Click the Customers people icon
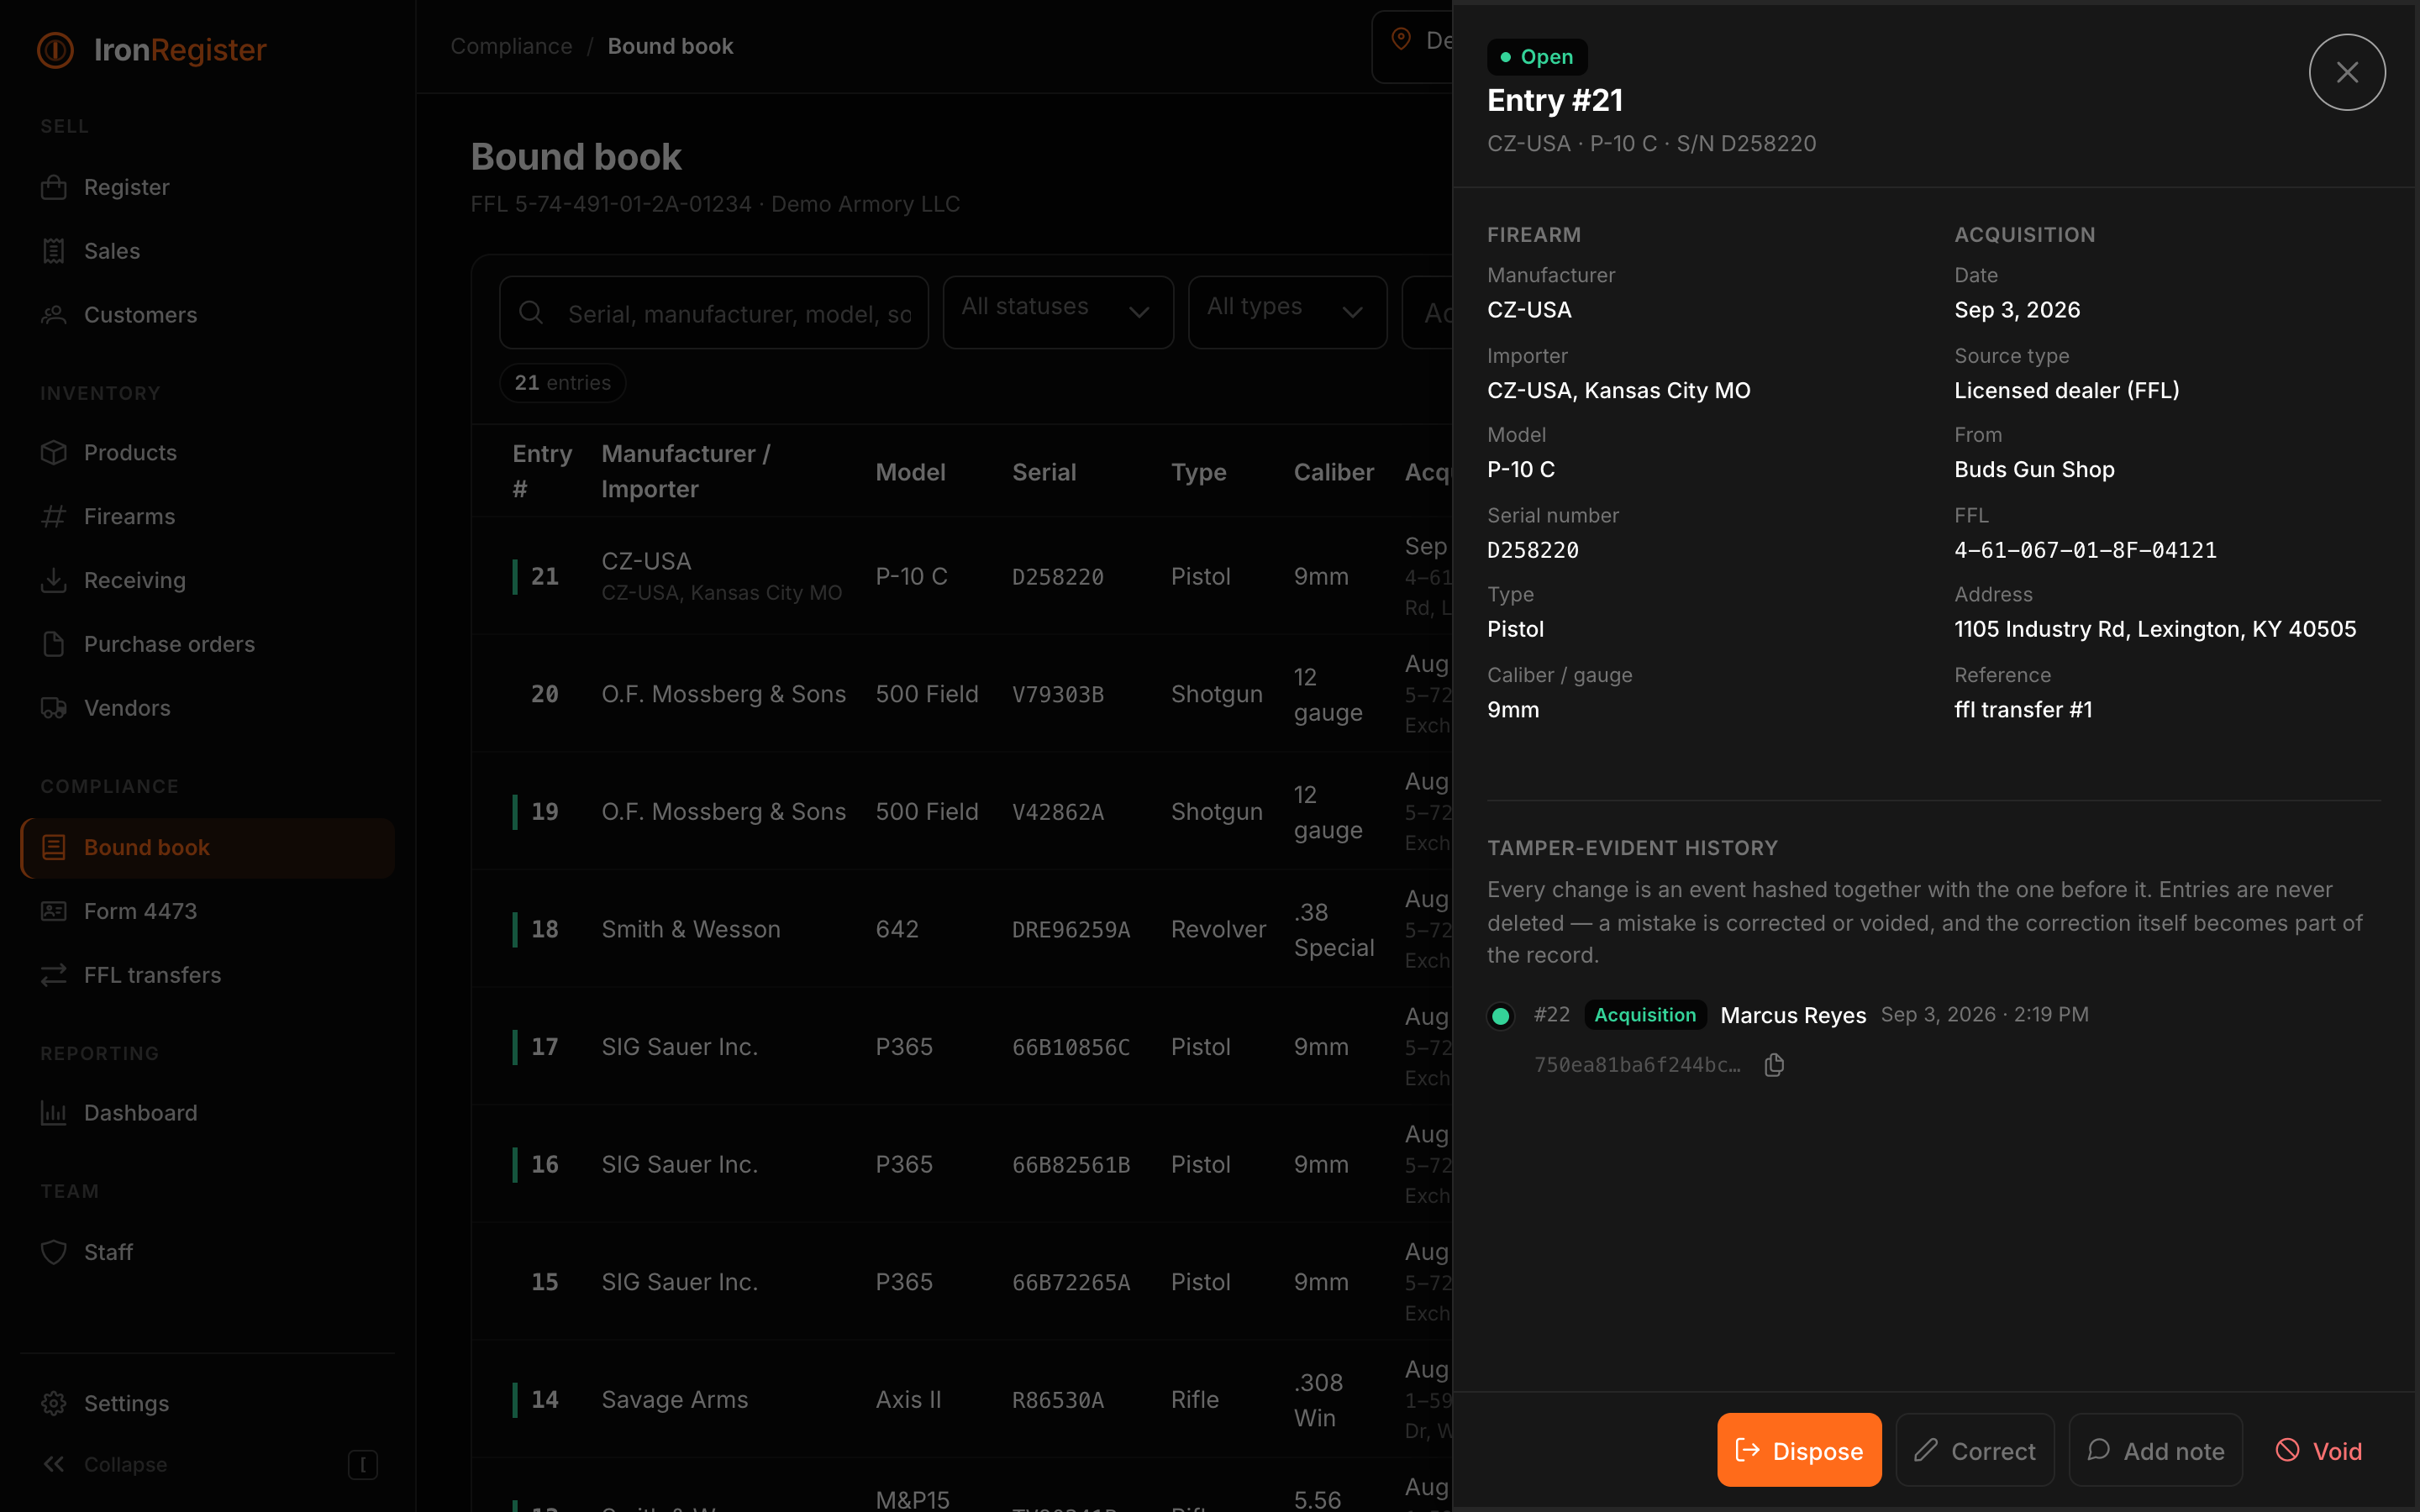This screenshot has height=1512, width=2420. coord(54,315)
